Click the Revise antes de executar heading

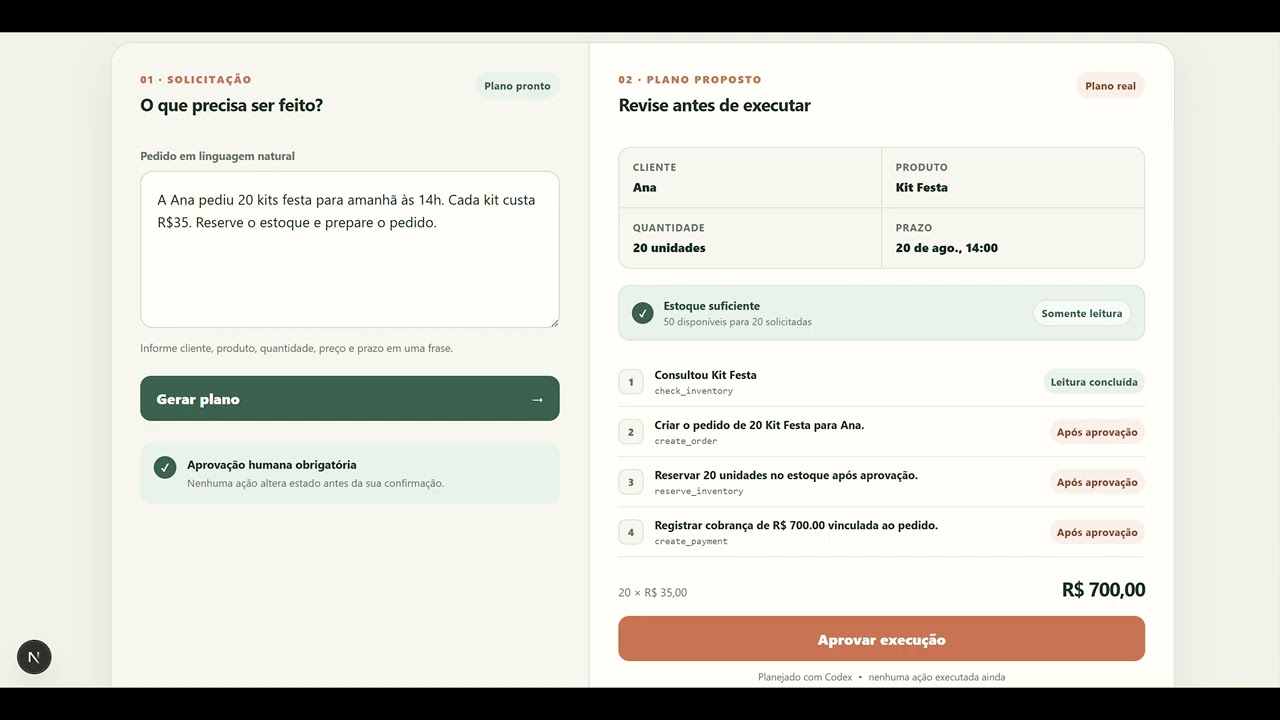pos(715,105)
